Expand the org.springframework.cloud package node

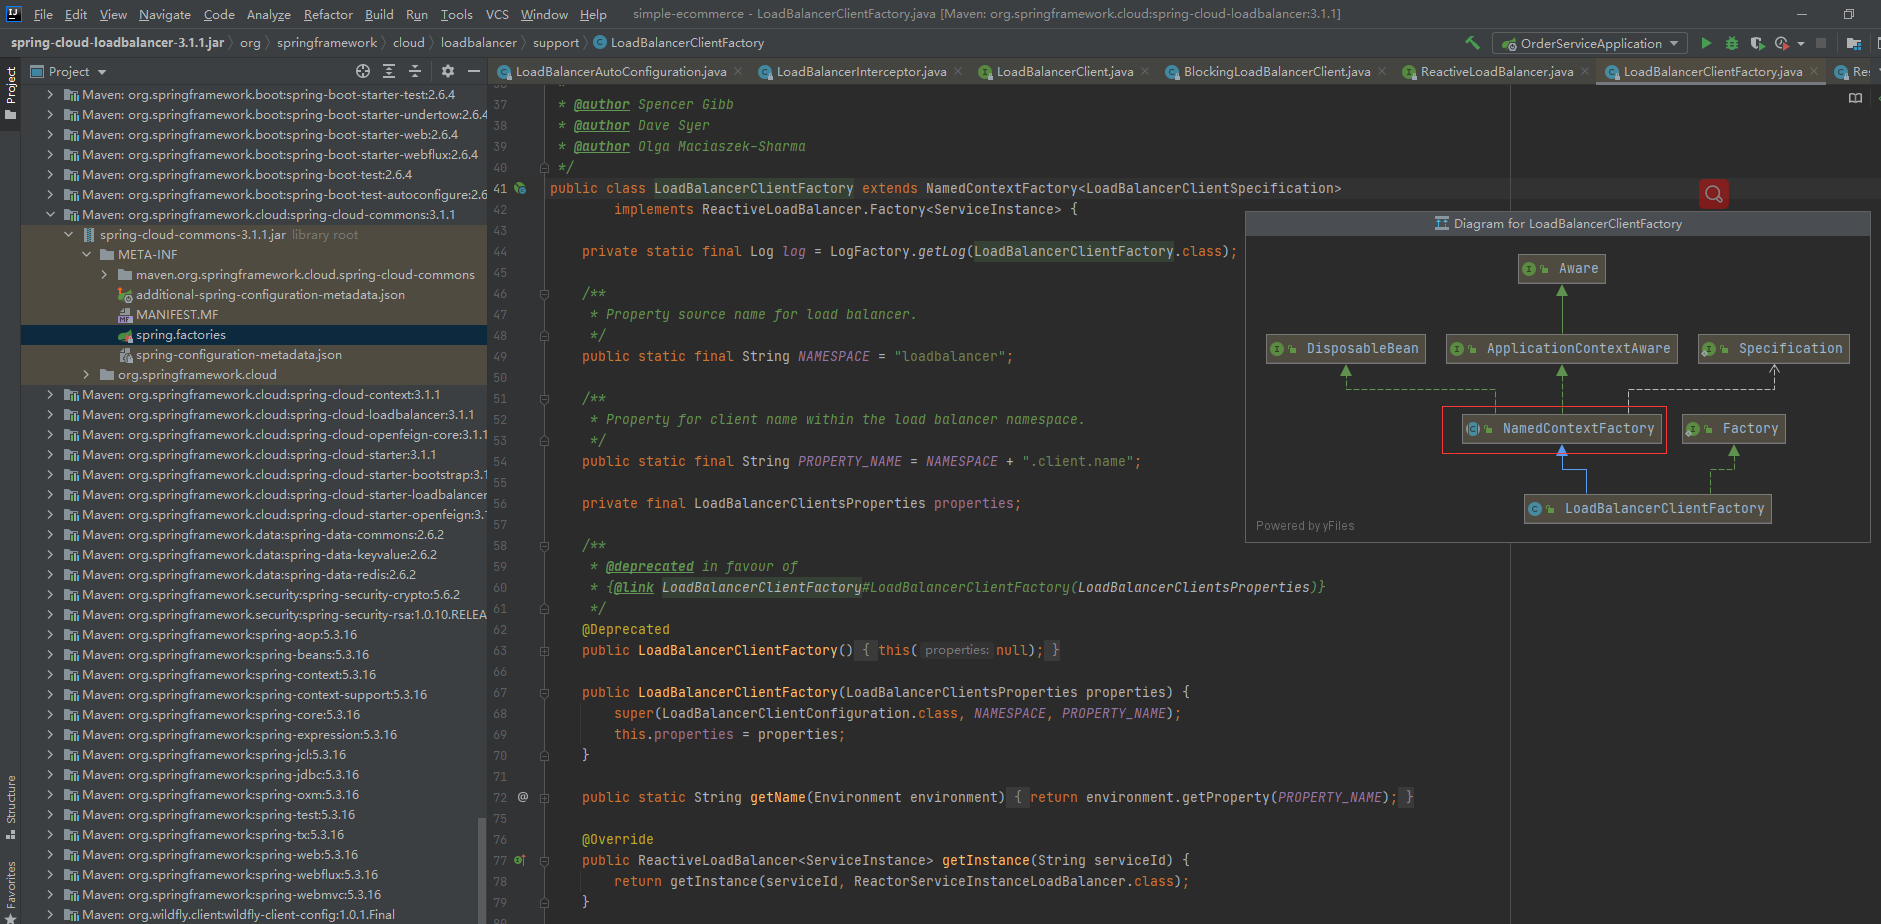87,375
